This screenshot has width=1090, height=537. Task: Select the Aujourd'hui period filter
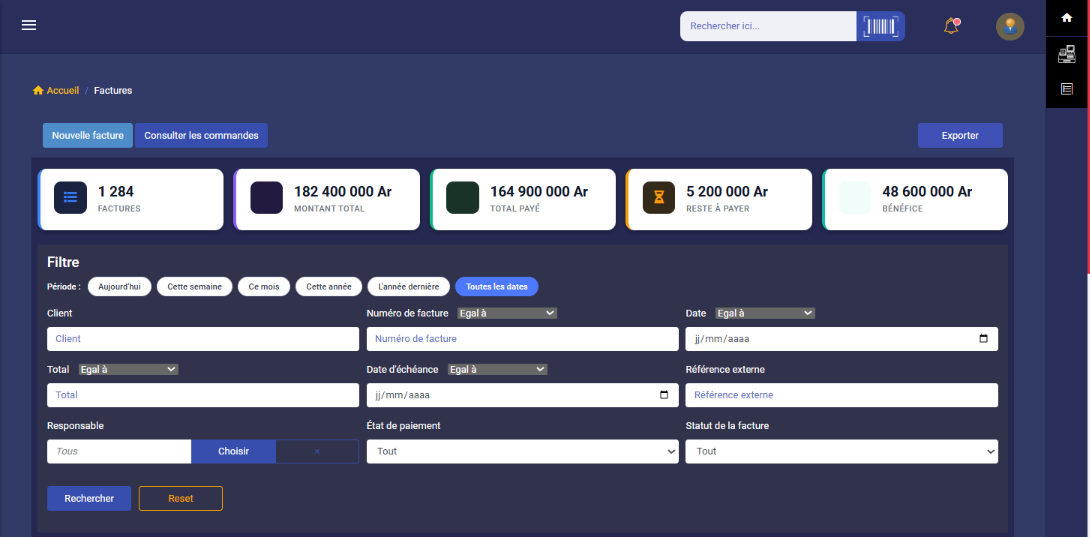(x=120, y=287)
